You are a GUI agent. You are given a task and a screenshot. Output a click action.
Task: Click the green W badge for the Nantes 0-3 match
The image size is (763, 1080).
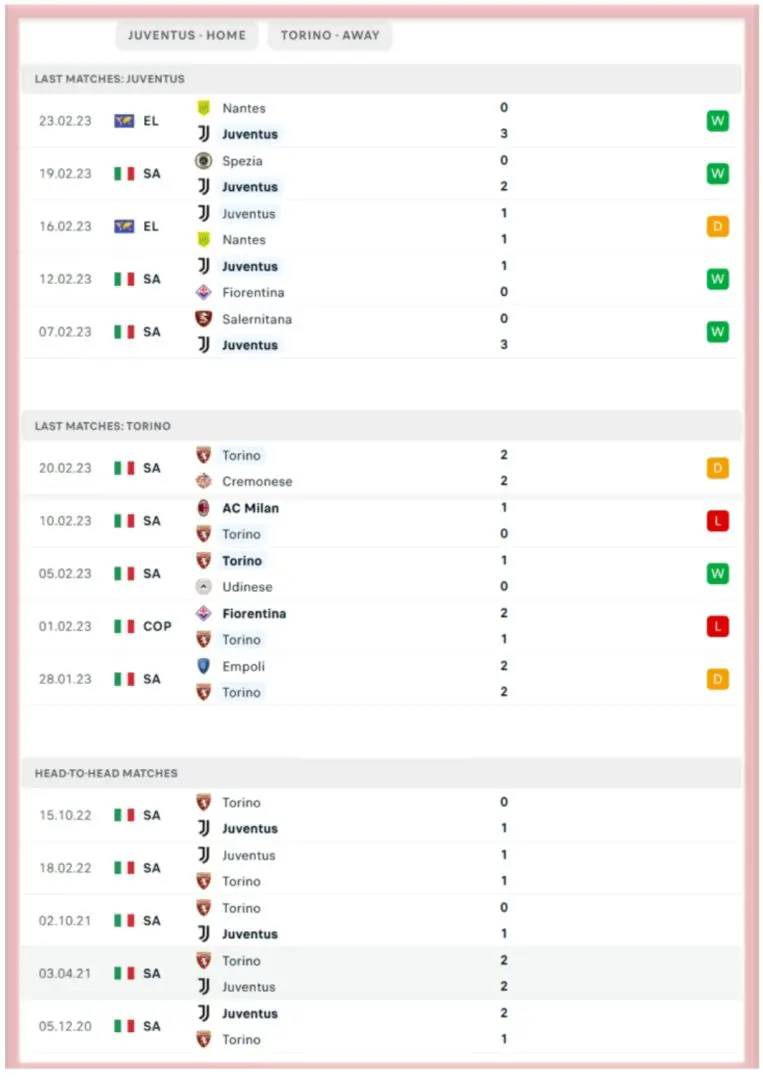click(717, 121)
